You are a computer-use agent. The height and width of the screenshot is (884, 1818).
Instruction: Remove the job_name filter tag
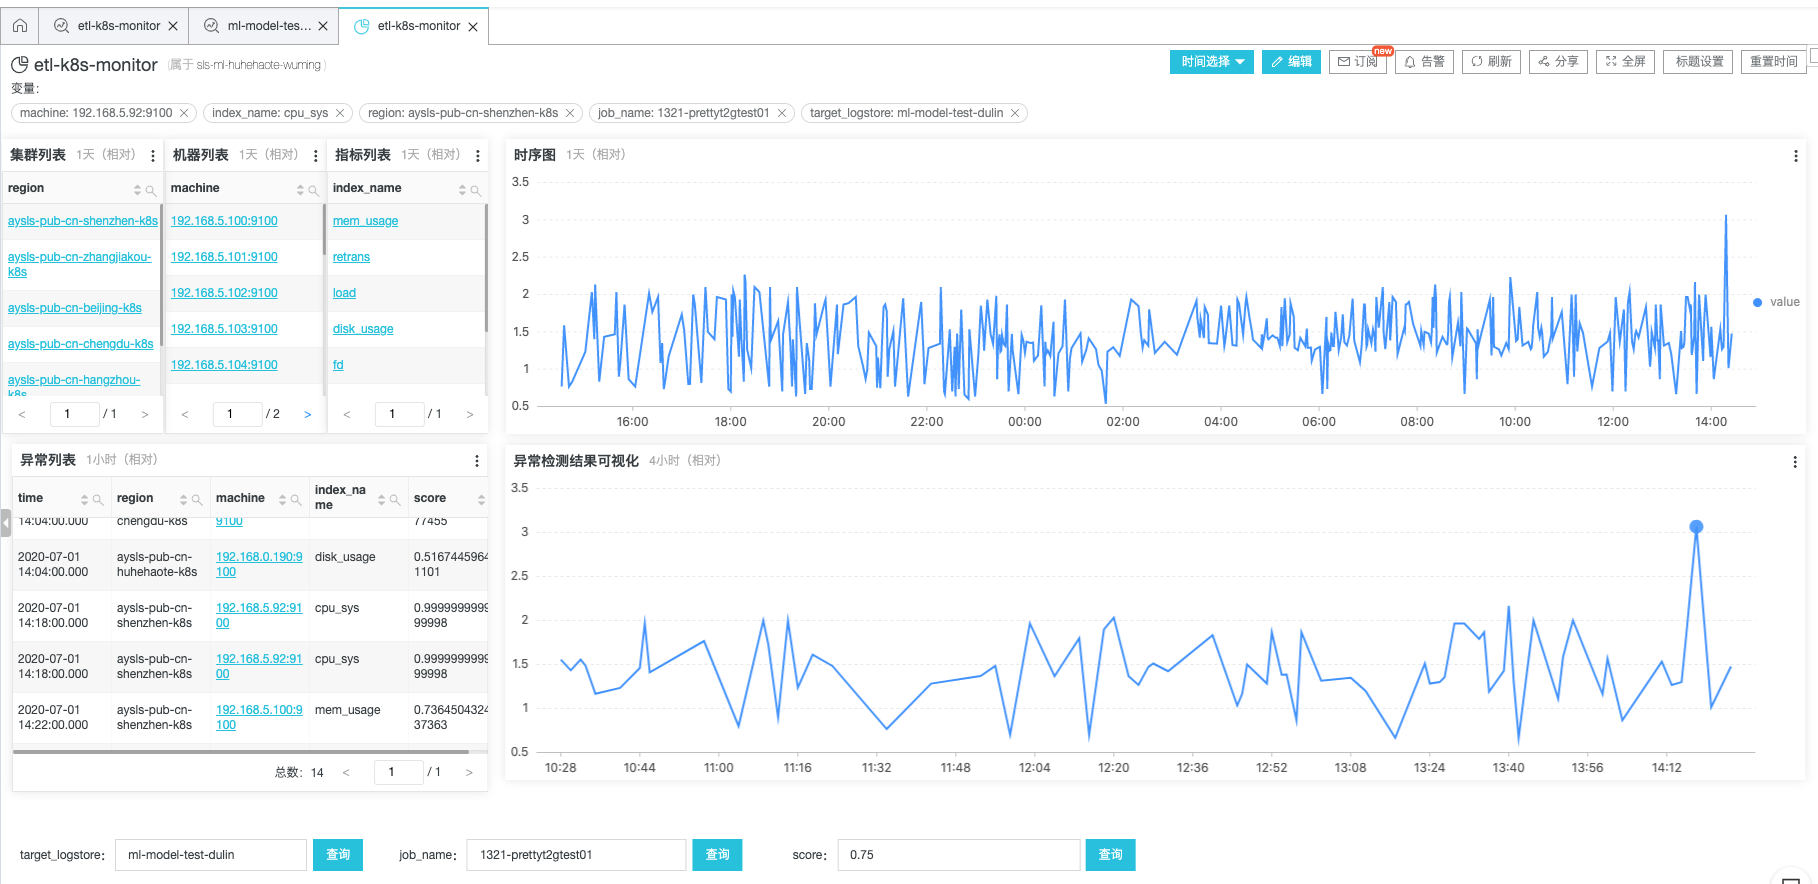pyautogui.click(x=782, y=113)
